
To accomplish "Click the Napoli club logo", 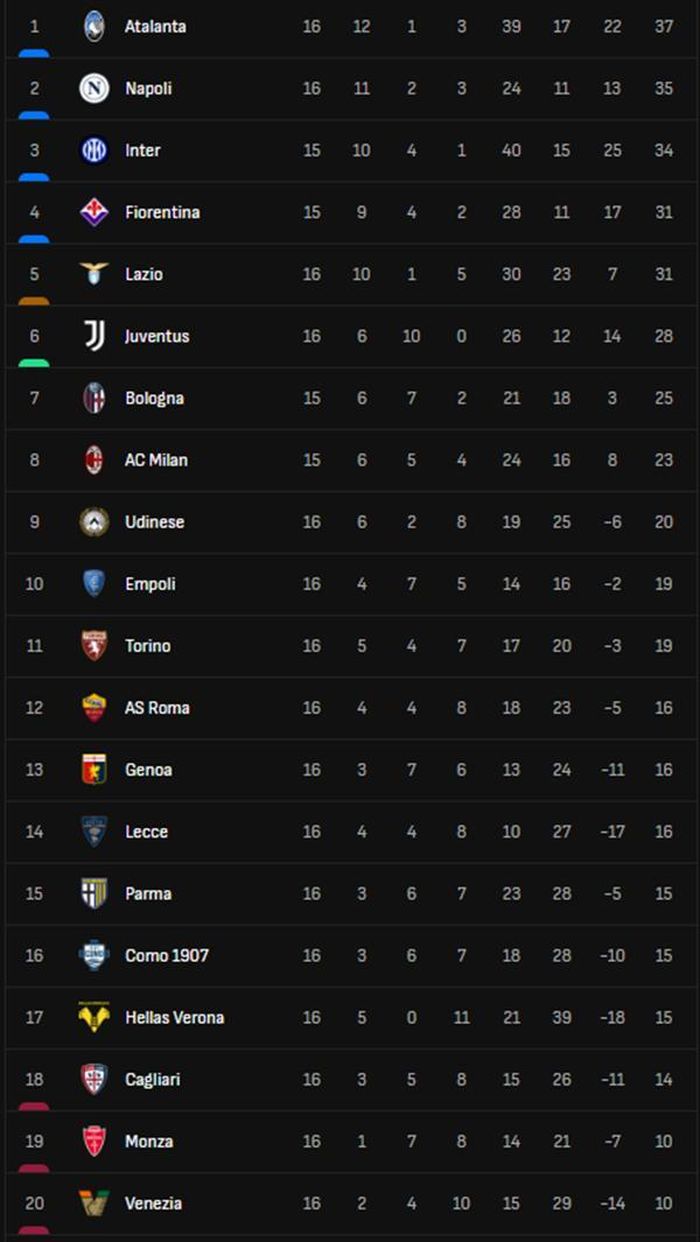I will pos(94,88).
